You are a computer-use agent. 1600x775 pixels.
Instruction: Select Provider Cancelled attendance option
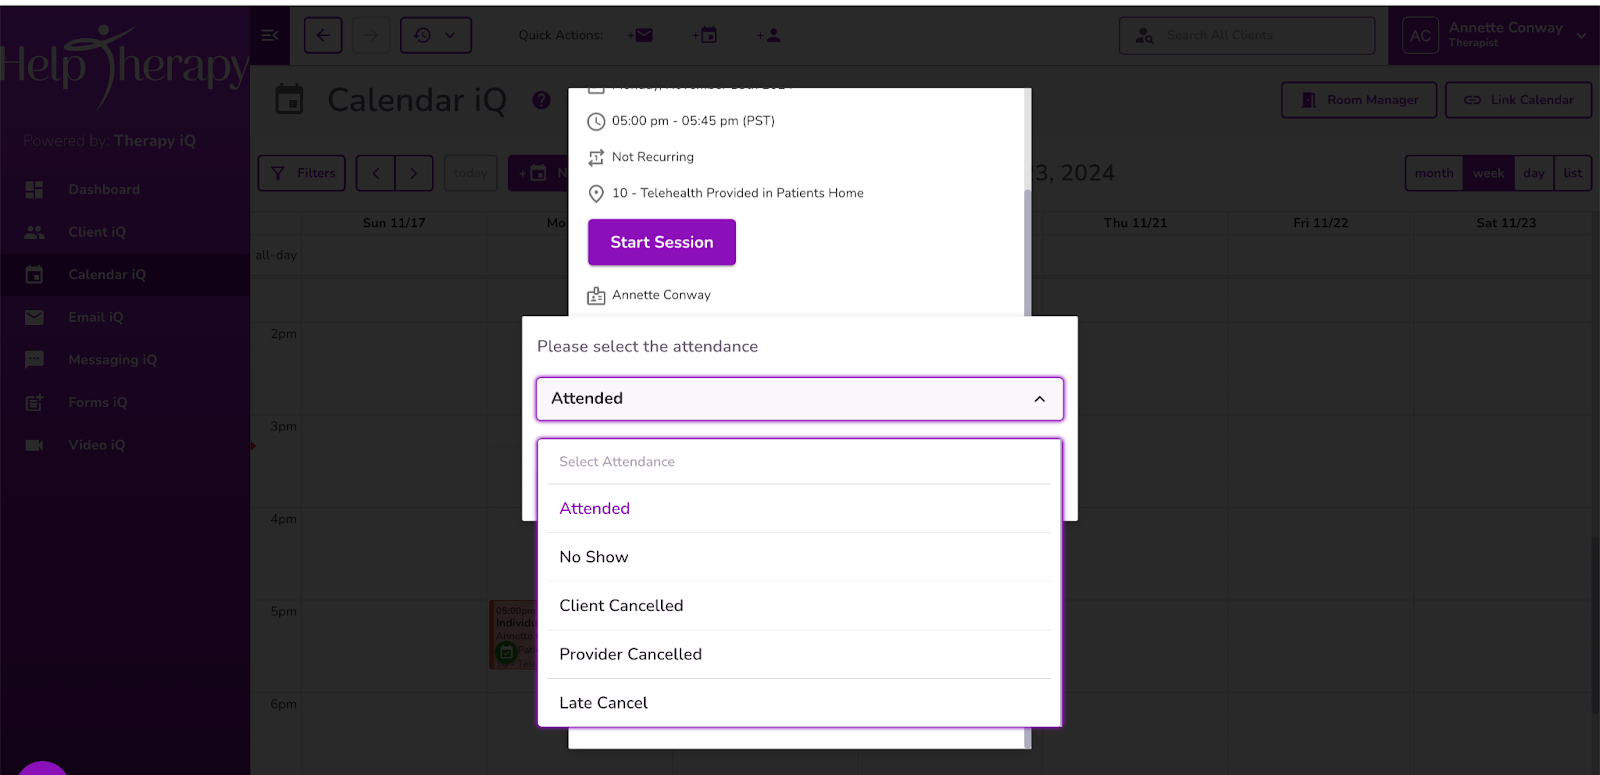pos(800,654)
